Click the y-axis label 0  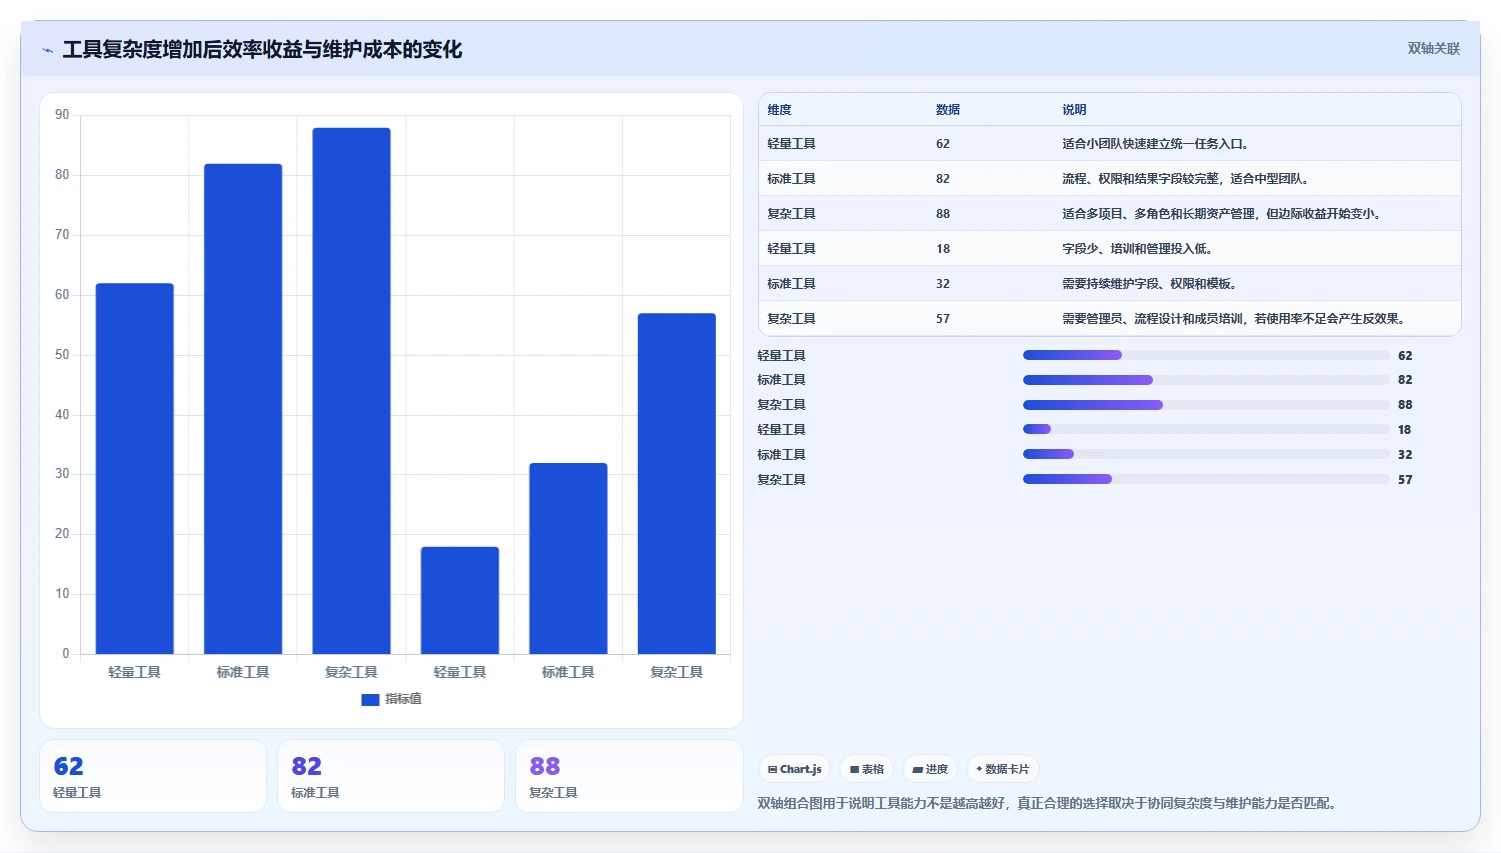point(66,654)
